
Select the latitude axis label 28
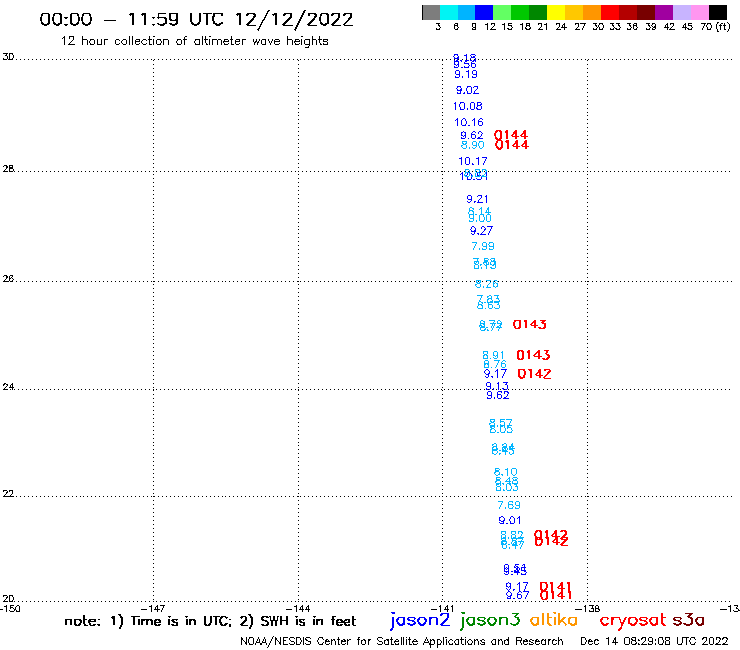coord(8,169)
